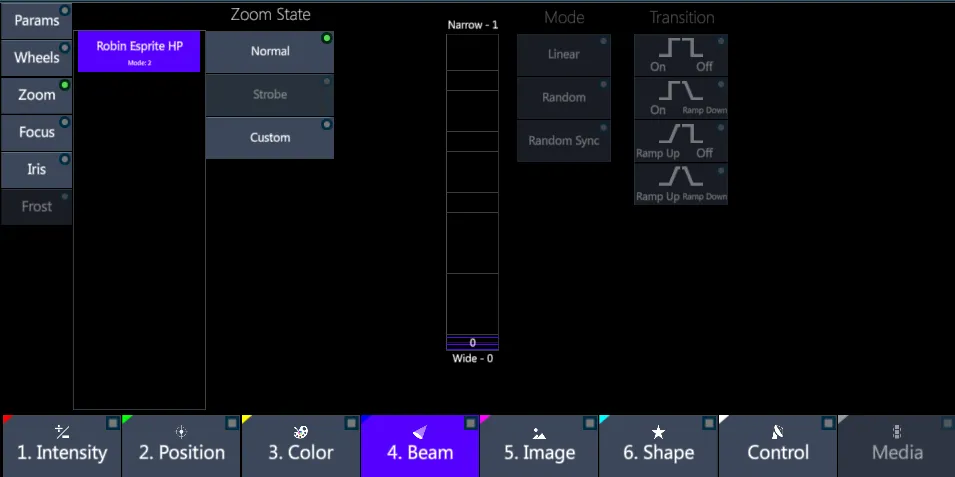Select the Ramp Up / Off transition waveform

coord(681,141)
